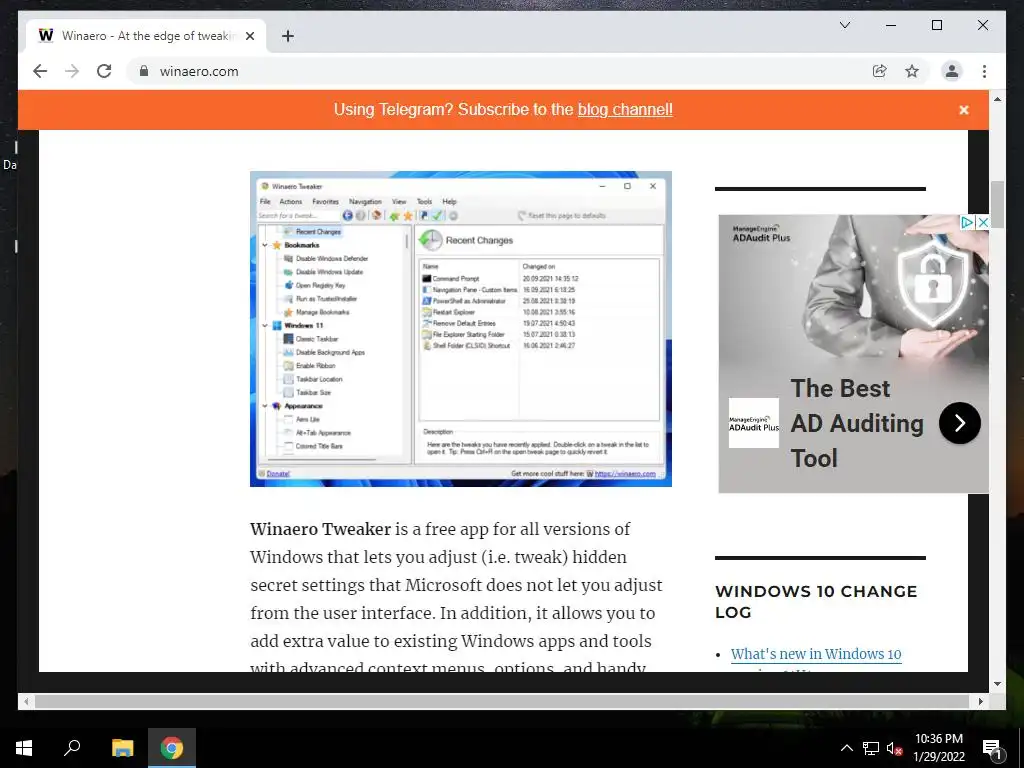Open the Chrome three-dot menu
Screen dimensions: 1024x768
click(x=984, y=71)
